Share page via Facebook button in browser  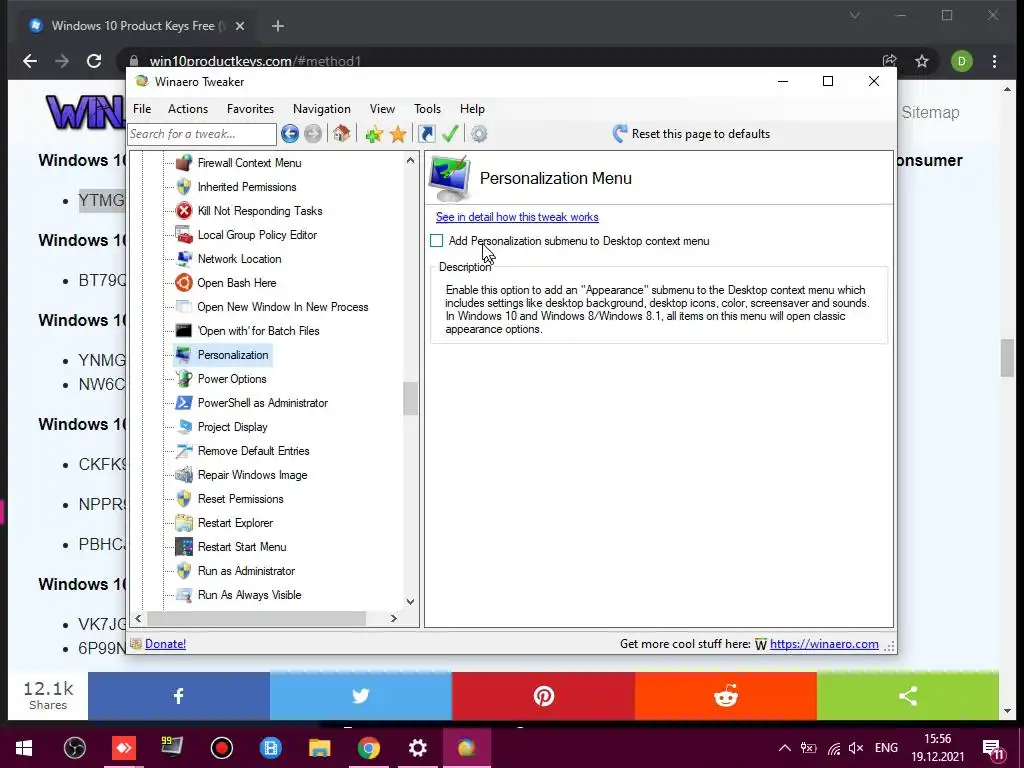pos(179,696)
